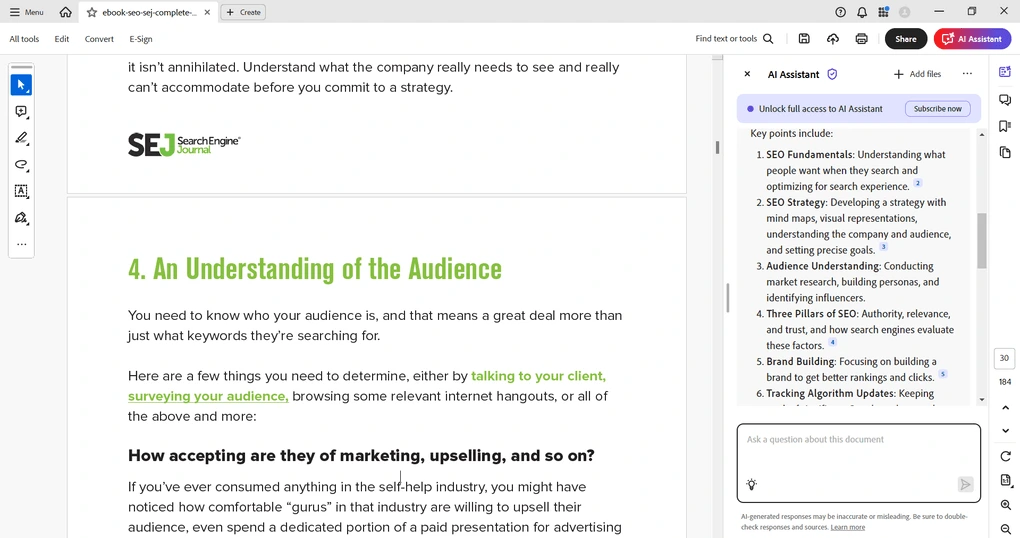1020x538 pixels.
Task: Click the print icon
Action: pos(861,39)
